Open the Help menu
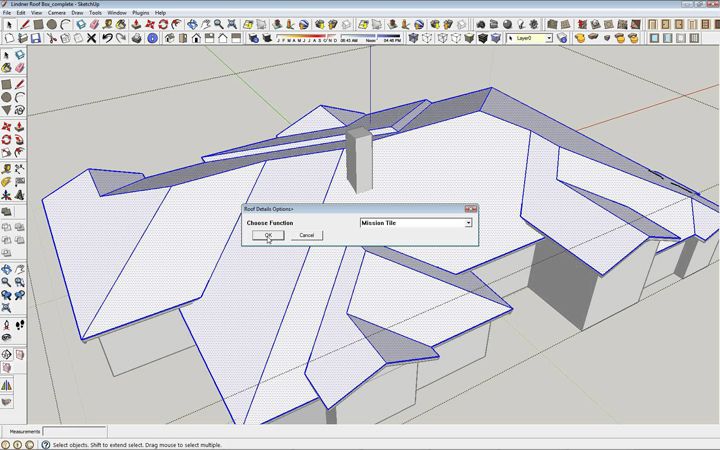This screenshot has width=720, height=450. [x=160, y=12]
